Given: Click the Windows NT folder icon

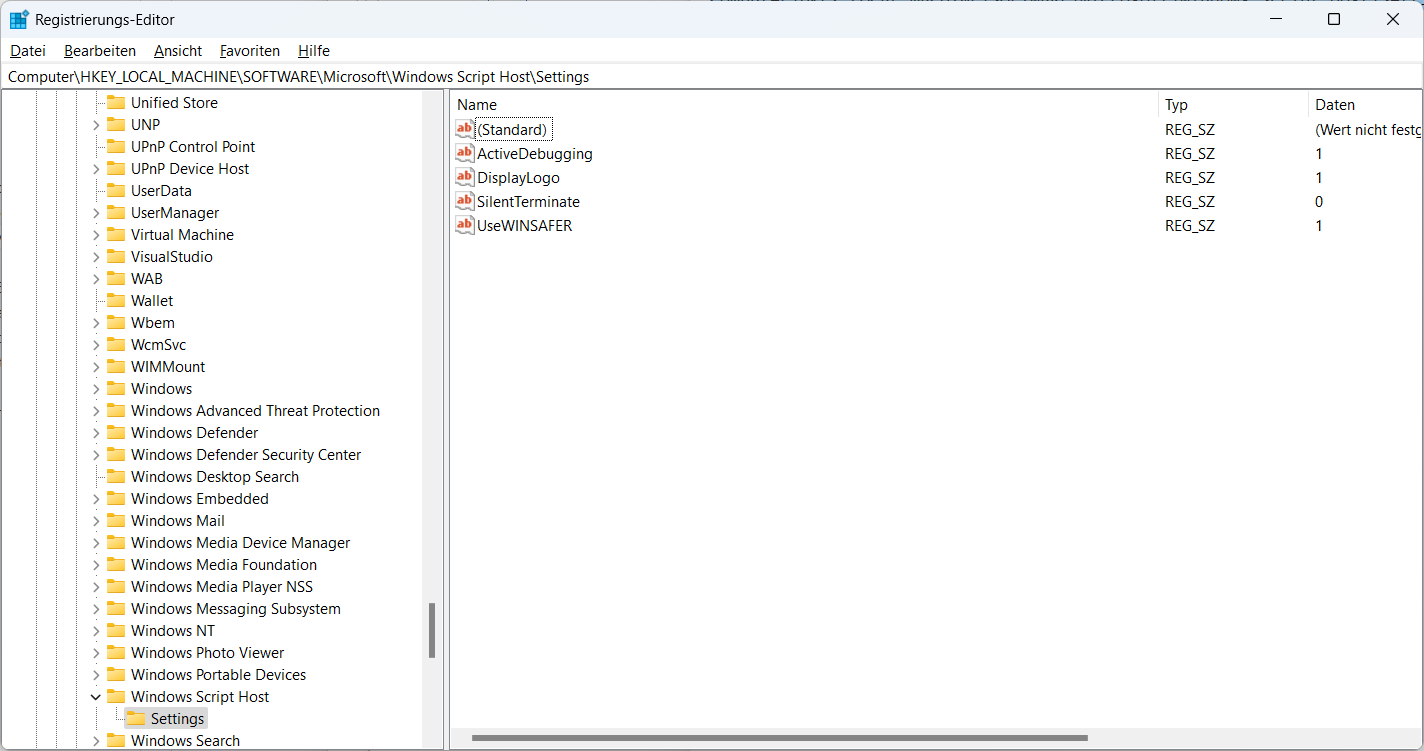Looking at the screenshot, I should point(116,631).
